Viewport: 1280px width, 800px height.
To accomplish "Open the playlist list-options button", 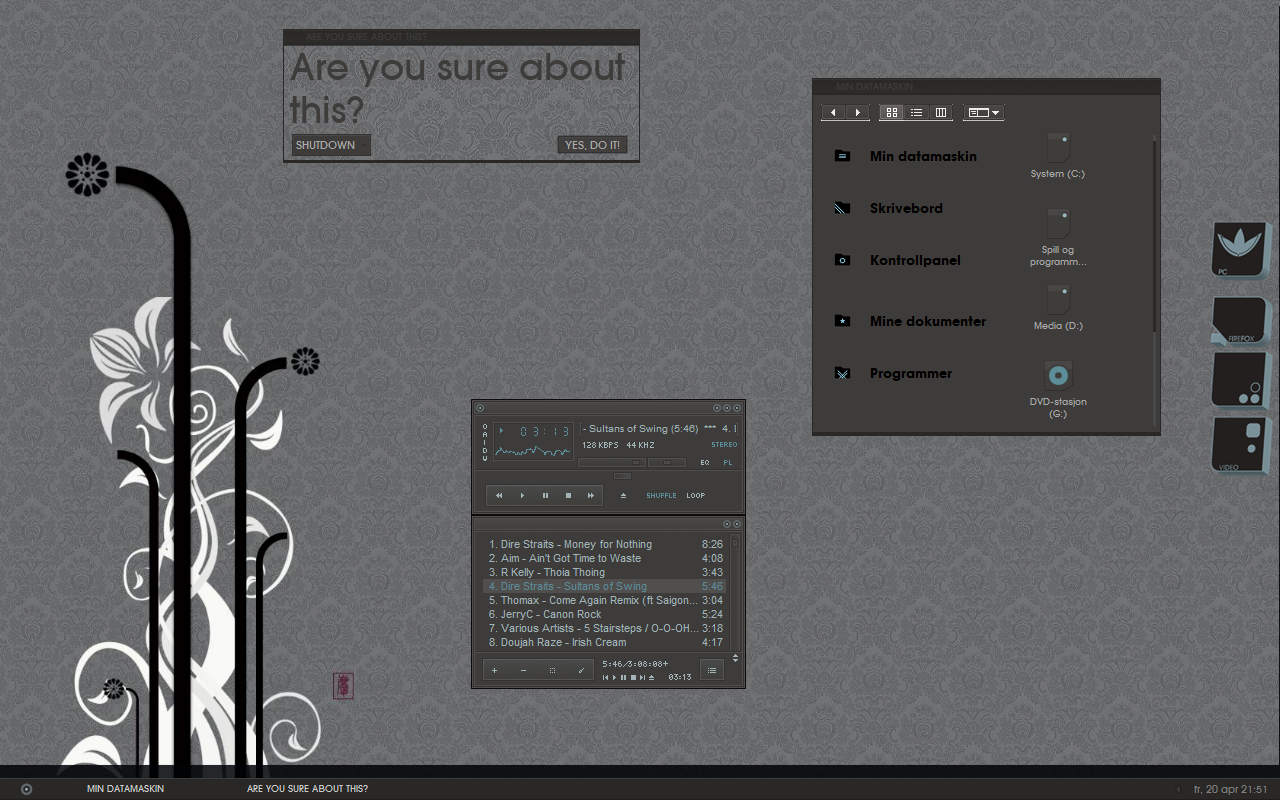I will [x=712, y=670].
